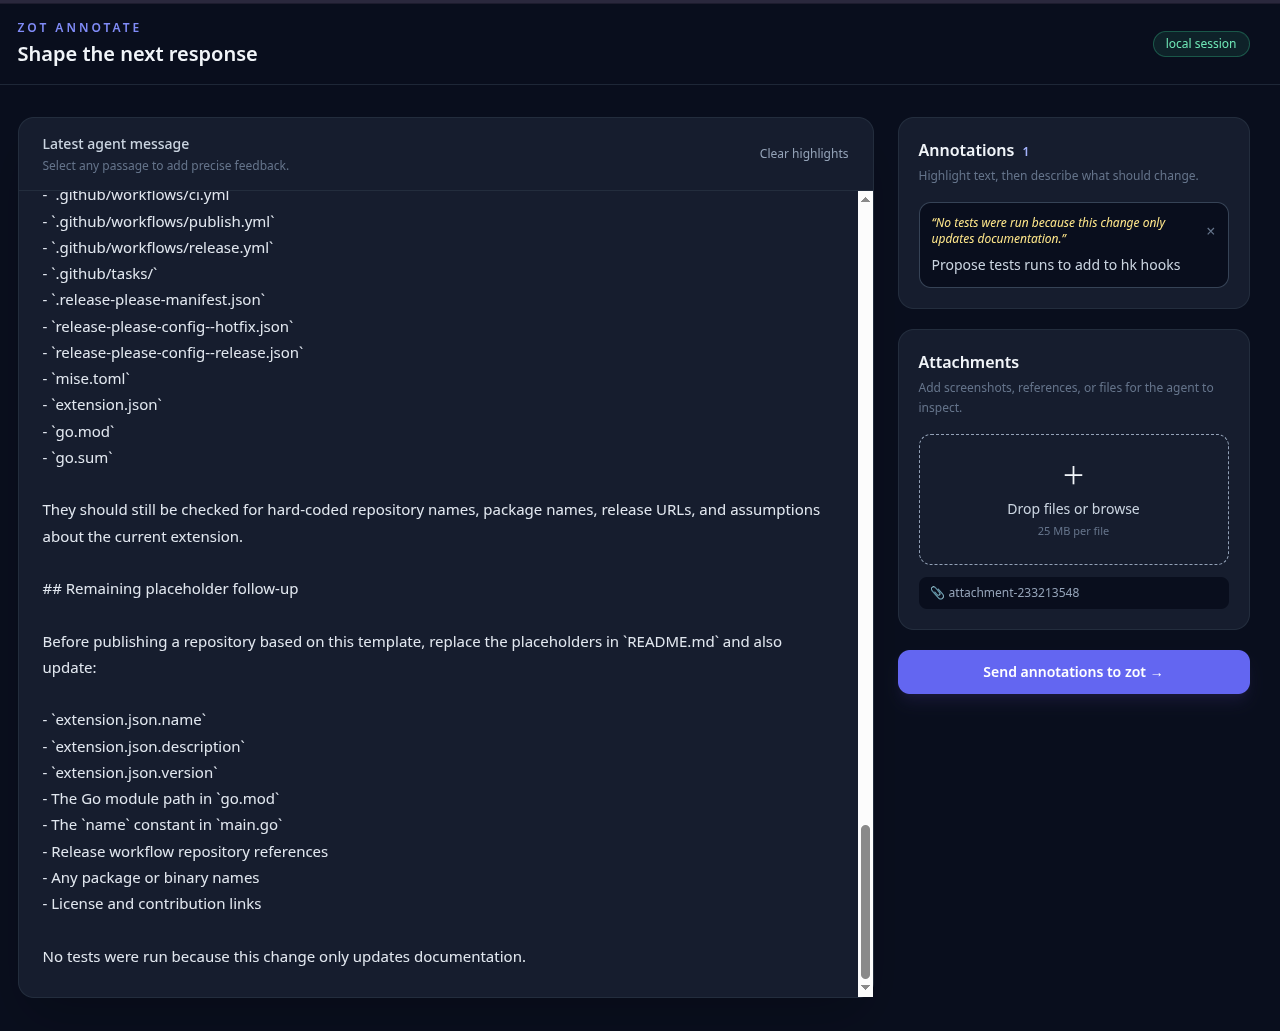Image resolution: width=1280 pixels, height=1031 pixels.
Task: Click the plus icon in the drop zone
Action: click(x=1073, y=475)
